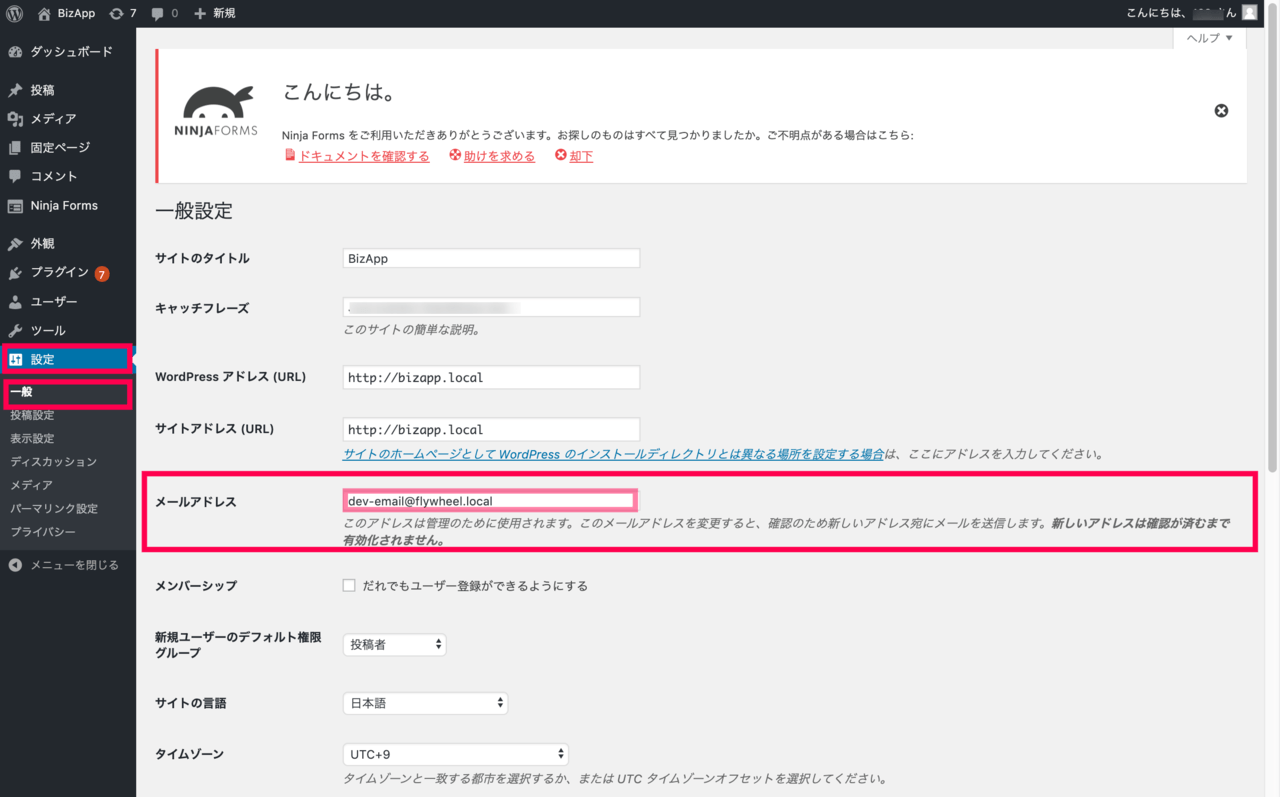This screenshot has width=1280, height=797.
Task: Dismiss the Ninja Forms notice X icon
Action: click(x=1221, y=111)
